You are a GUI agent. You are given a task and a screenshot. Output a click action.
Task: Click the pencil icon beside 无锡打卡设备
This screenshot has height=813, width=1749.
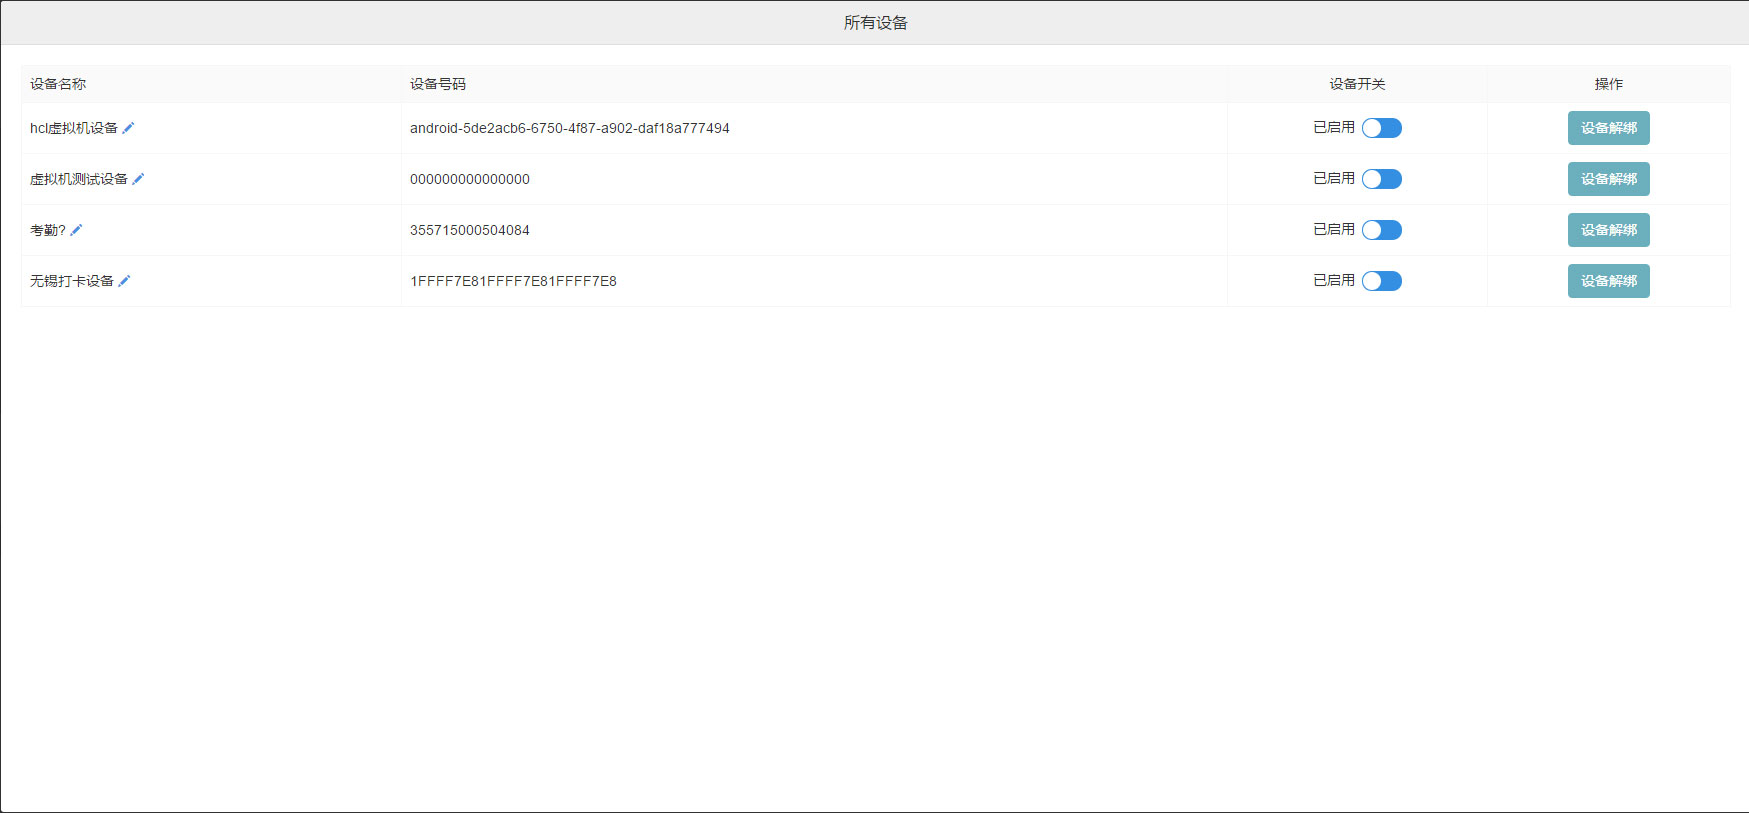[124, 281]
